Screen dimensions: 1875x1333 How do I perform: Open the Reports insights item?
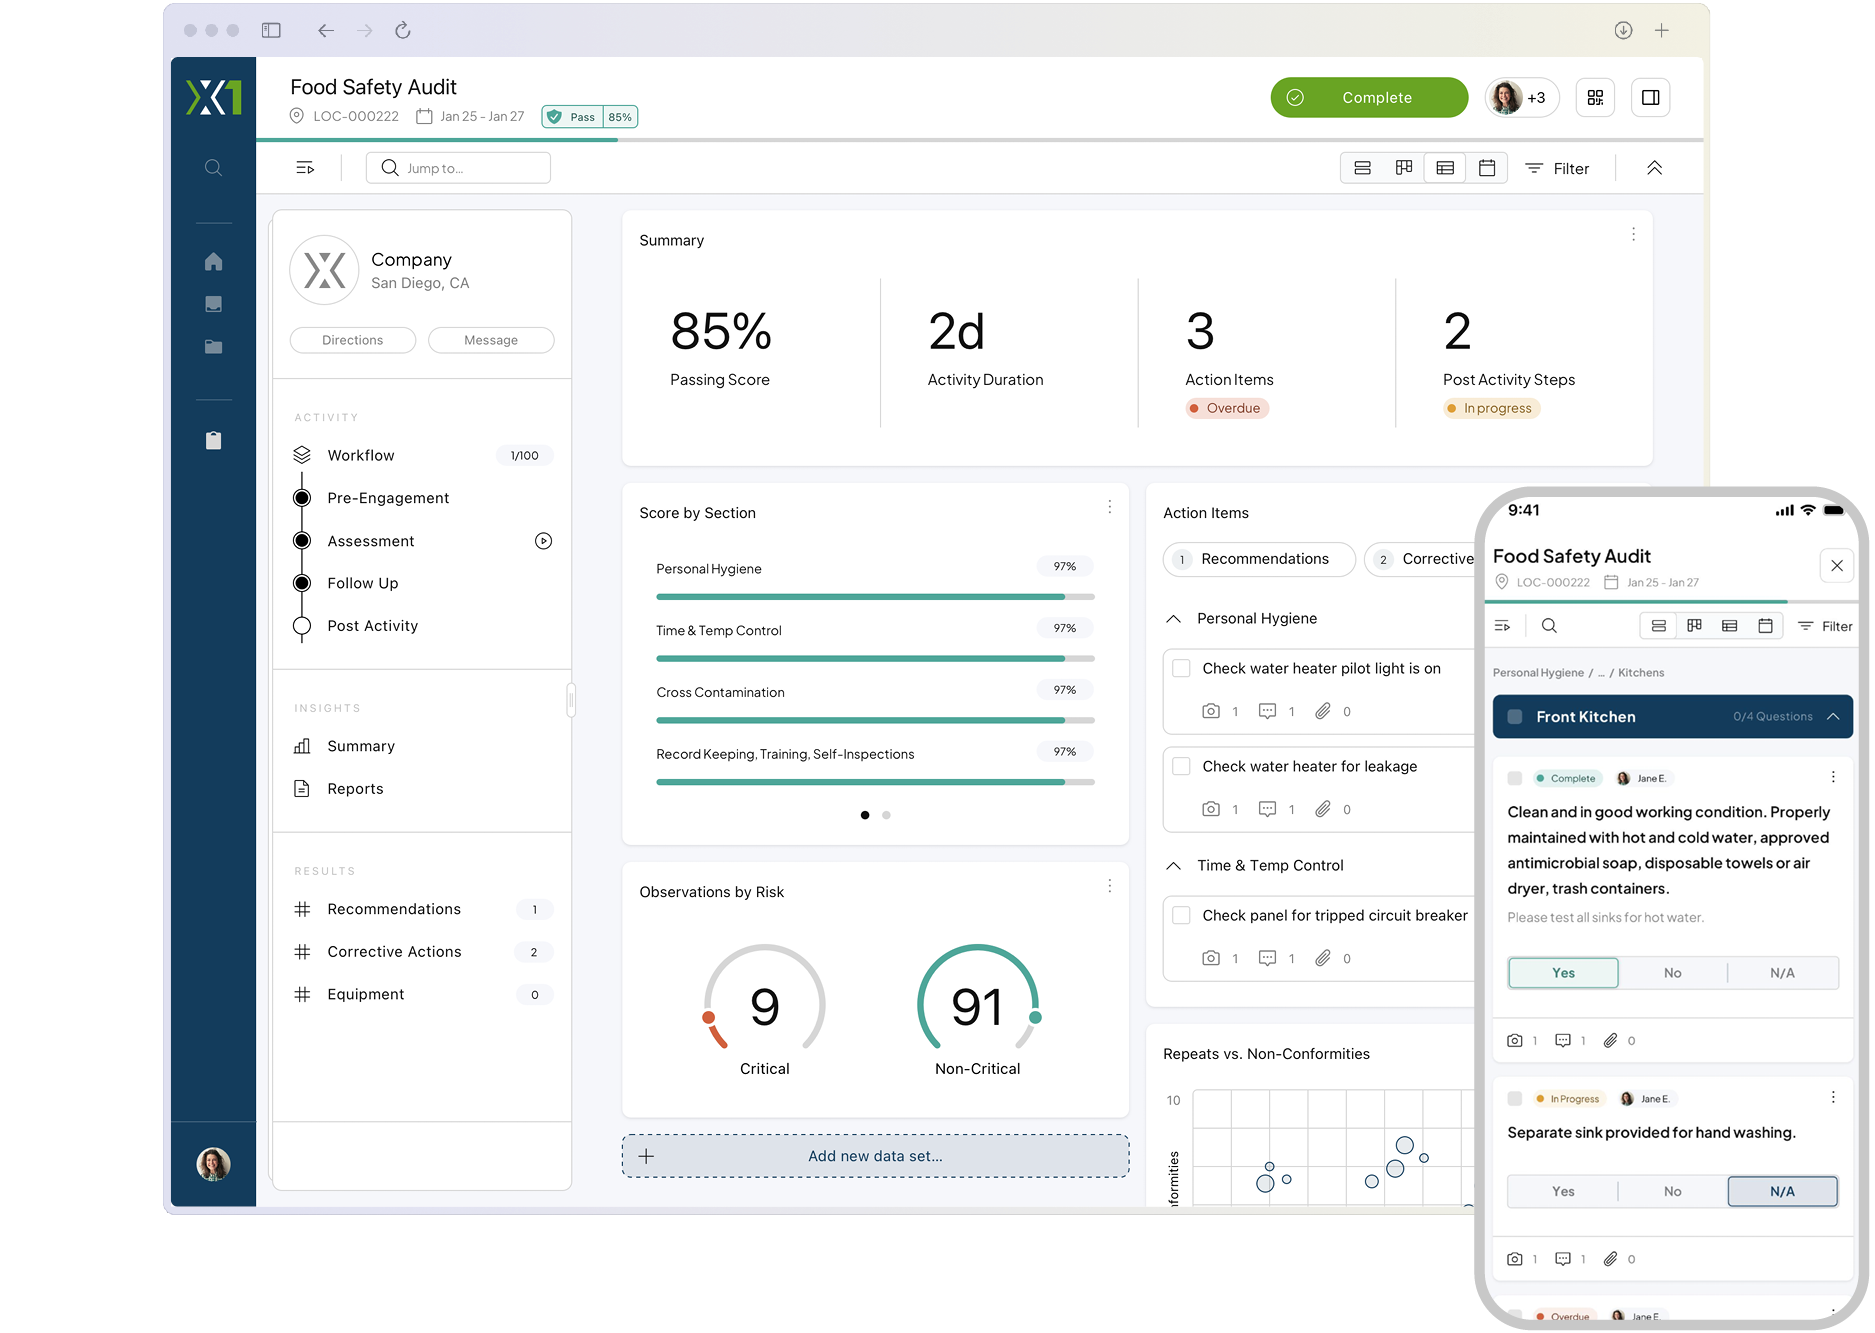point(355,789)
